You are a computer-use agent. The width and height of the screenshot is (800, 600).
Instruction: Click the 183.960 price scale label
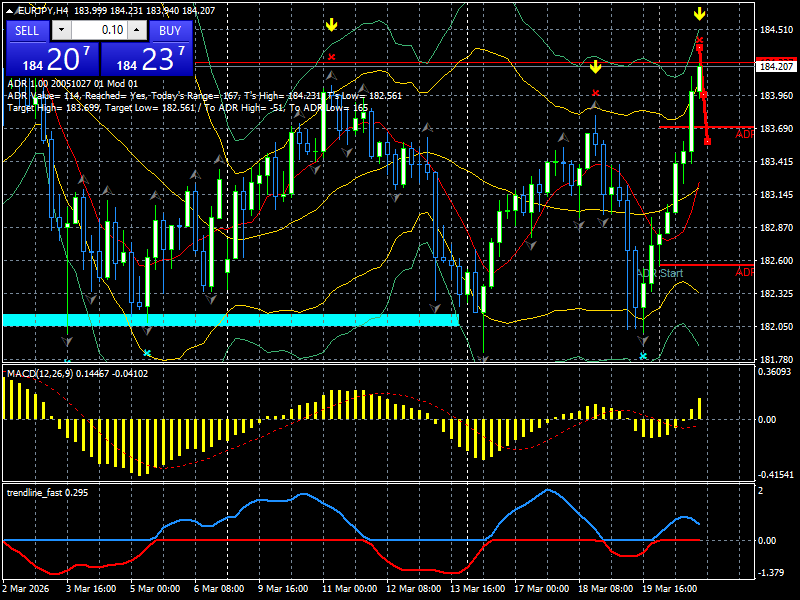(x=776, y=95)
